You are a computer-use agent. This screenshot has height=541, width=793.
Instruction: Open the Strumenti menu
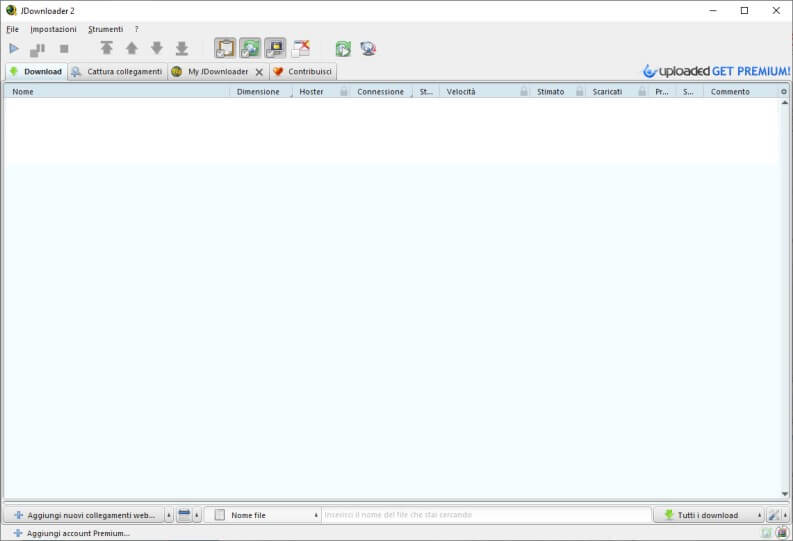point(105,29)
